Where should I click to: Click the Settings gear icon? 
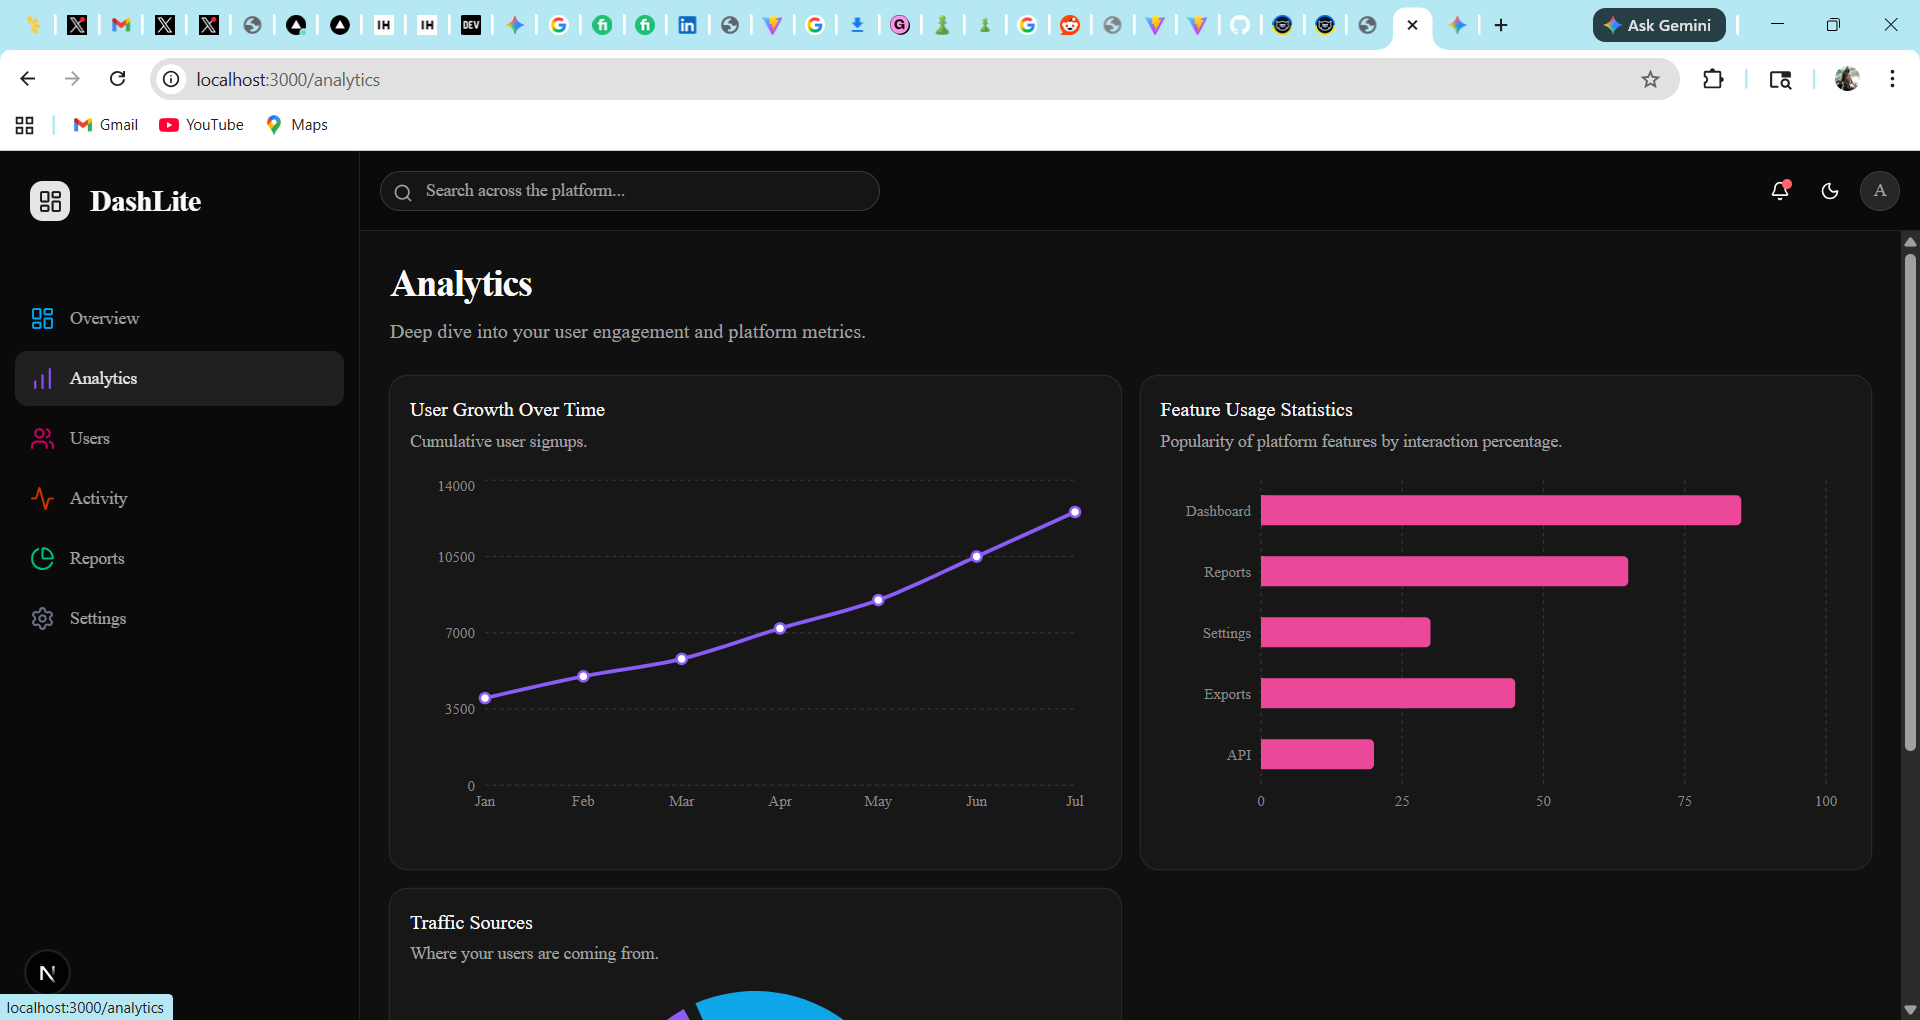pyautogui.click(x=42, y=618)
